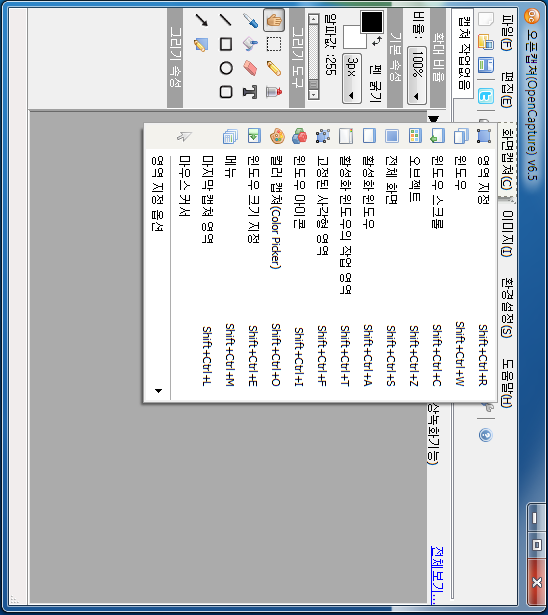Choose 전체 화면 capture option
This screenshot has height=615, width=548.
tap(391, 263)
